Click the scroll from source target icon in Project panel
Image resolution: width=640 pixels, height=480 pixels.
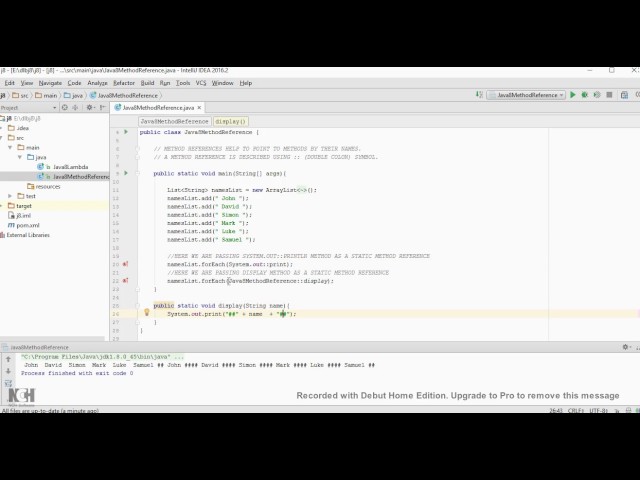tap(64, 107)
